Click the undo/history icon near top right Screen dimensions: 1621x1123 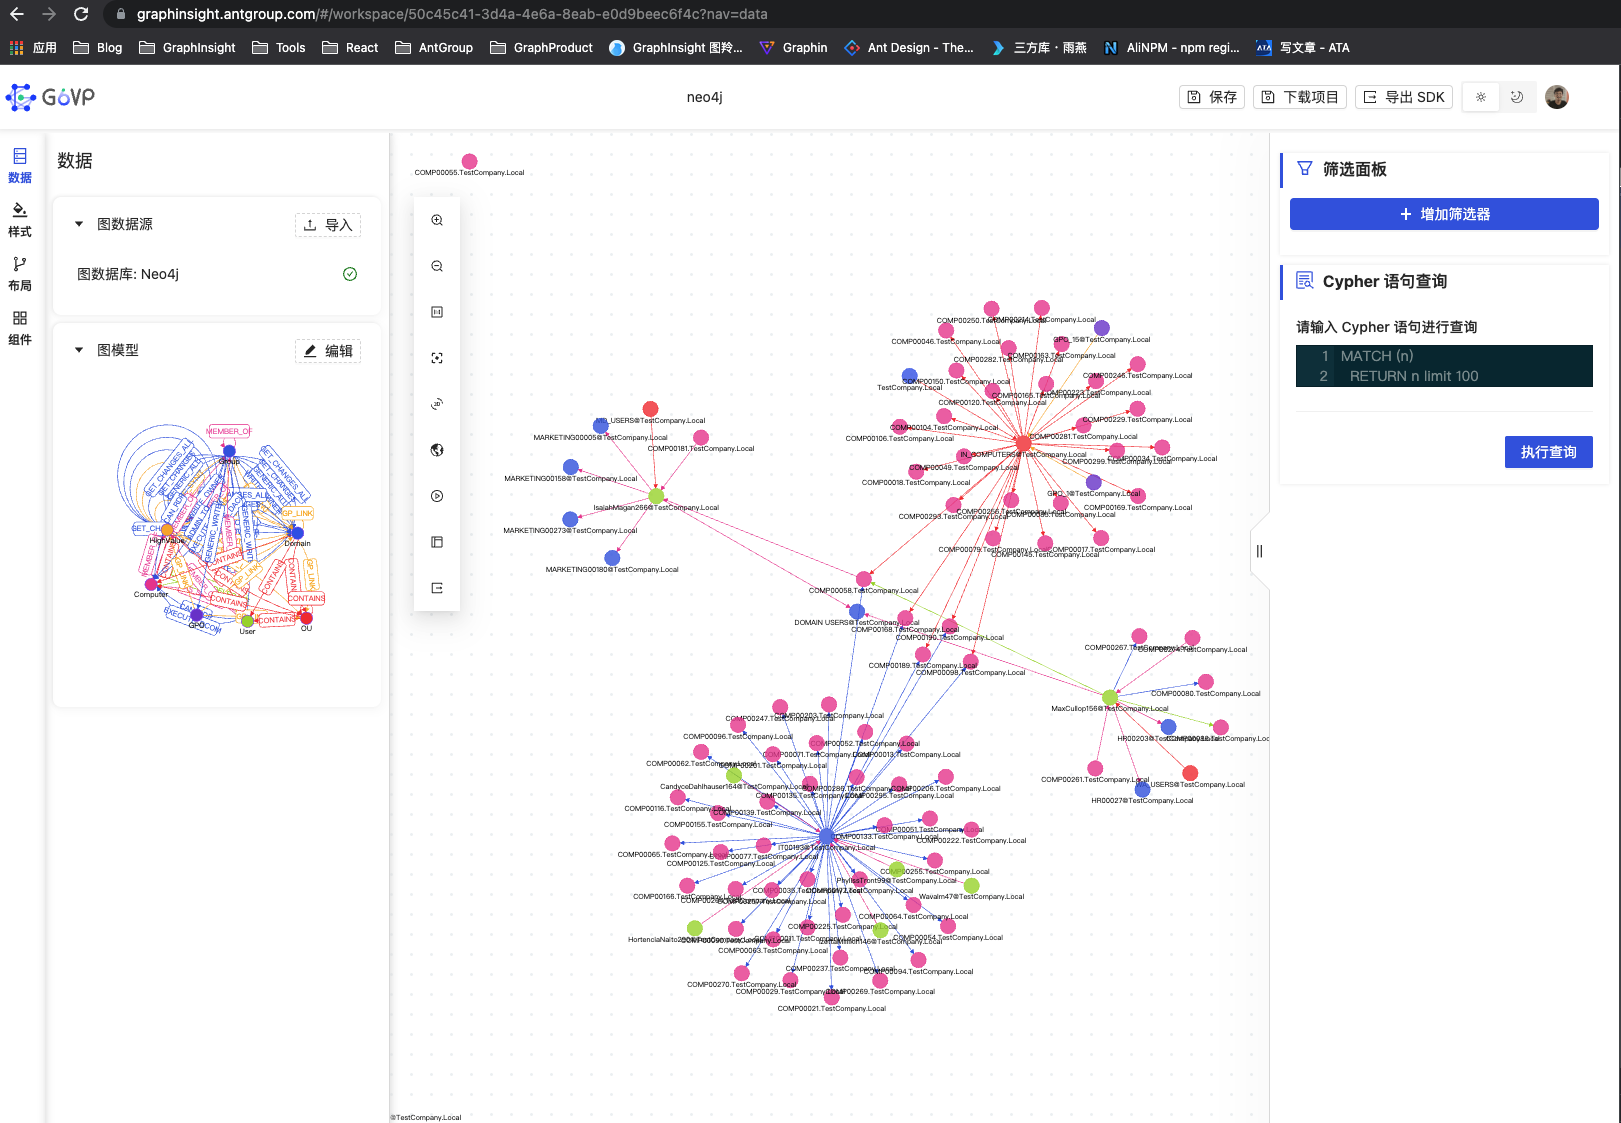[1518, 97]
